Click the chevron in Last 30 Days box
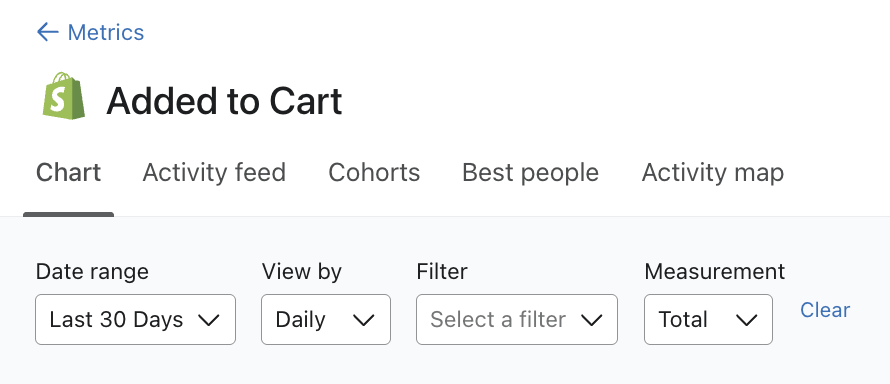Screen dimensions: 890x384 coord(209,320)
